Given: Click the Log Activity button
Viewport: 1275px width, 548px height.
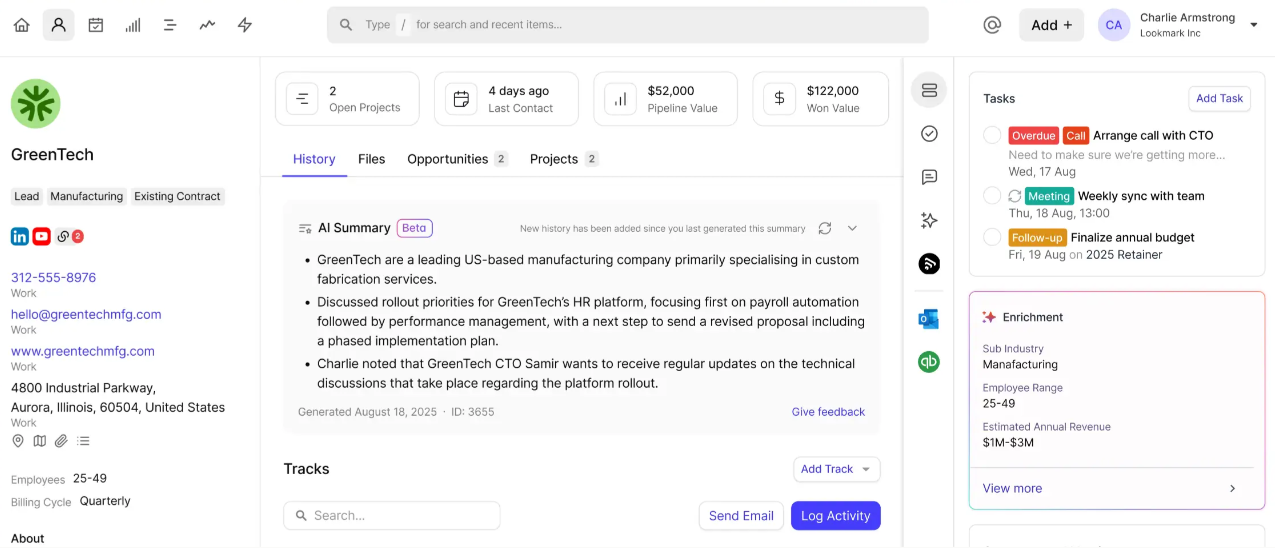Looking at the screenshot, I should pos(836,516).
